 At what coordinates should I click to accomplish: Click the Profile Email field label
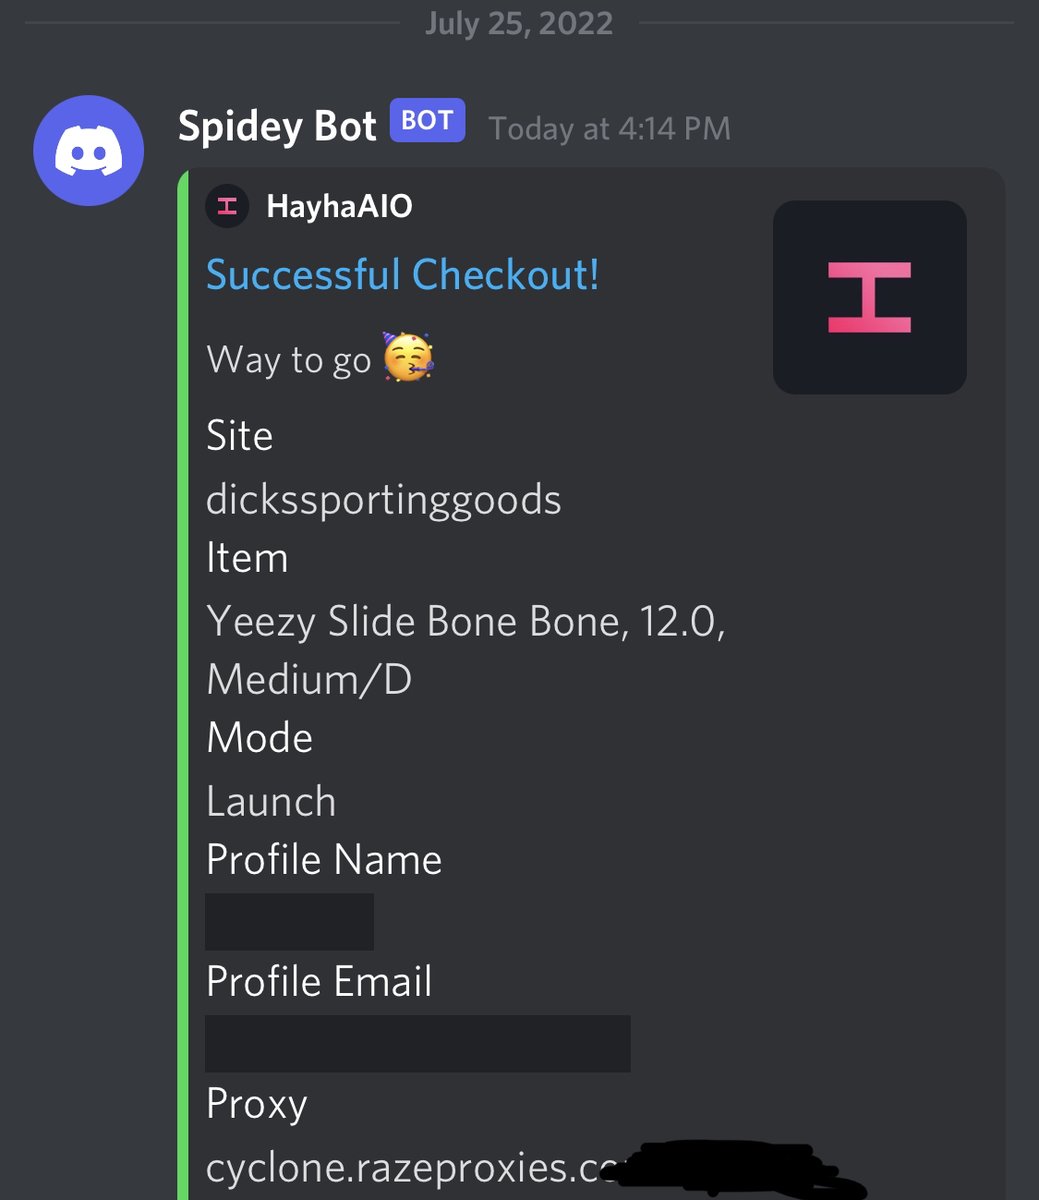(x=319, y=981)
